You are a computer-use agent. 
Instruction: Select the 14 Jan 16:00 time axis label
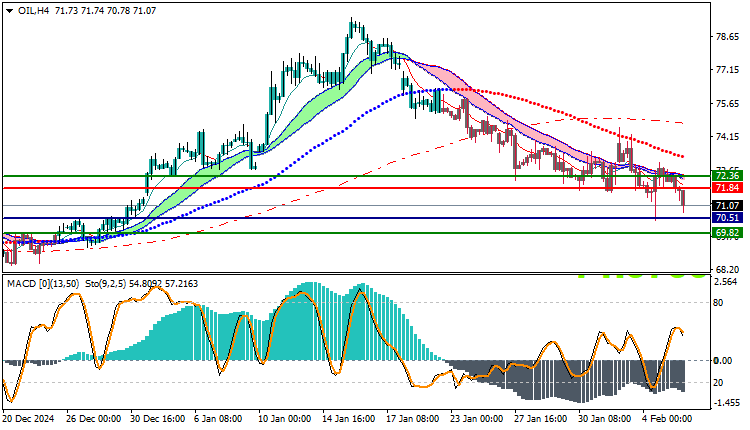[349, 419]
